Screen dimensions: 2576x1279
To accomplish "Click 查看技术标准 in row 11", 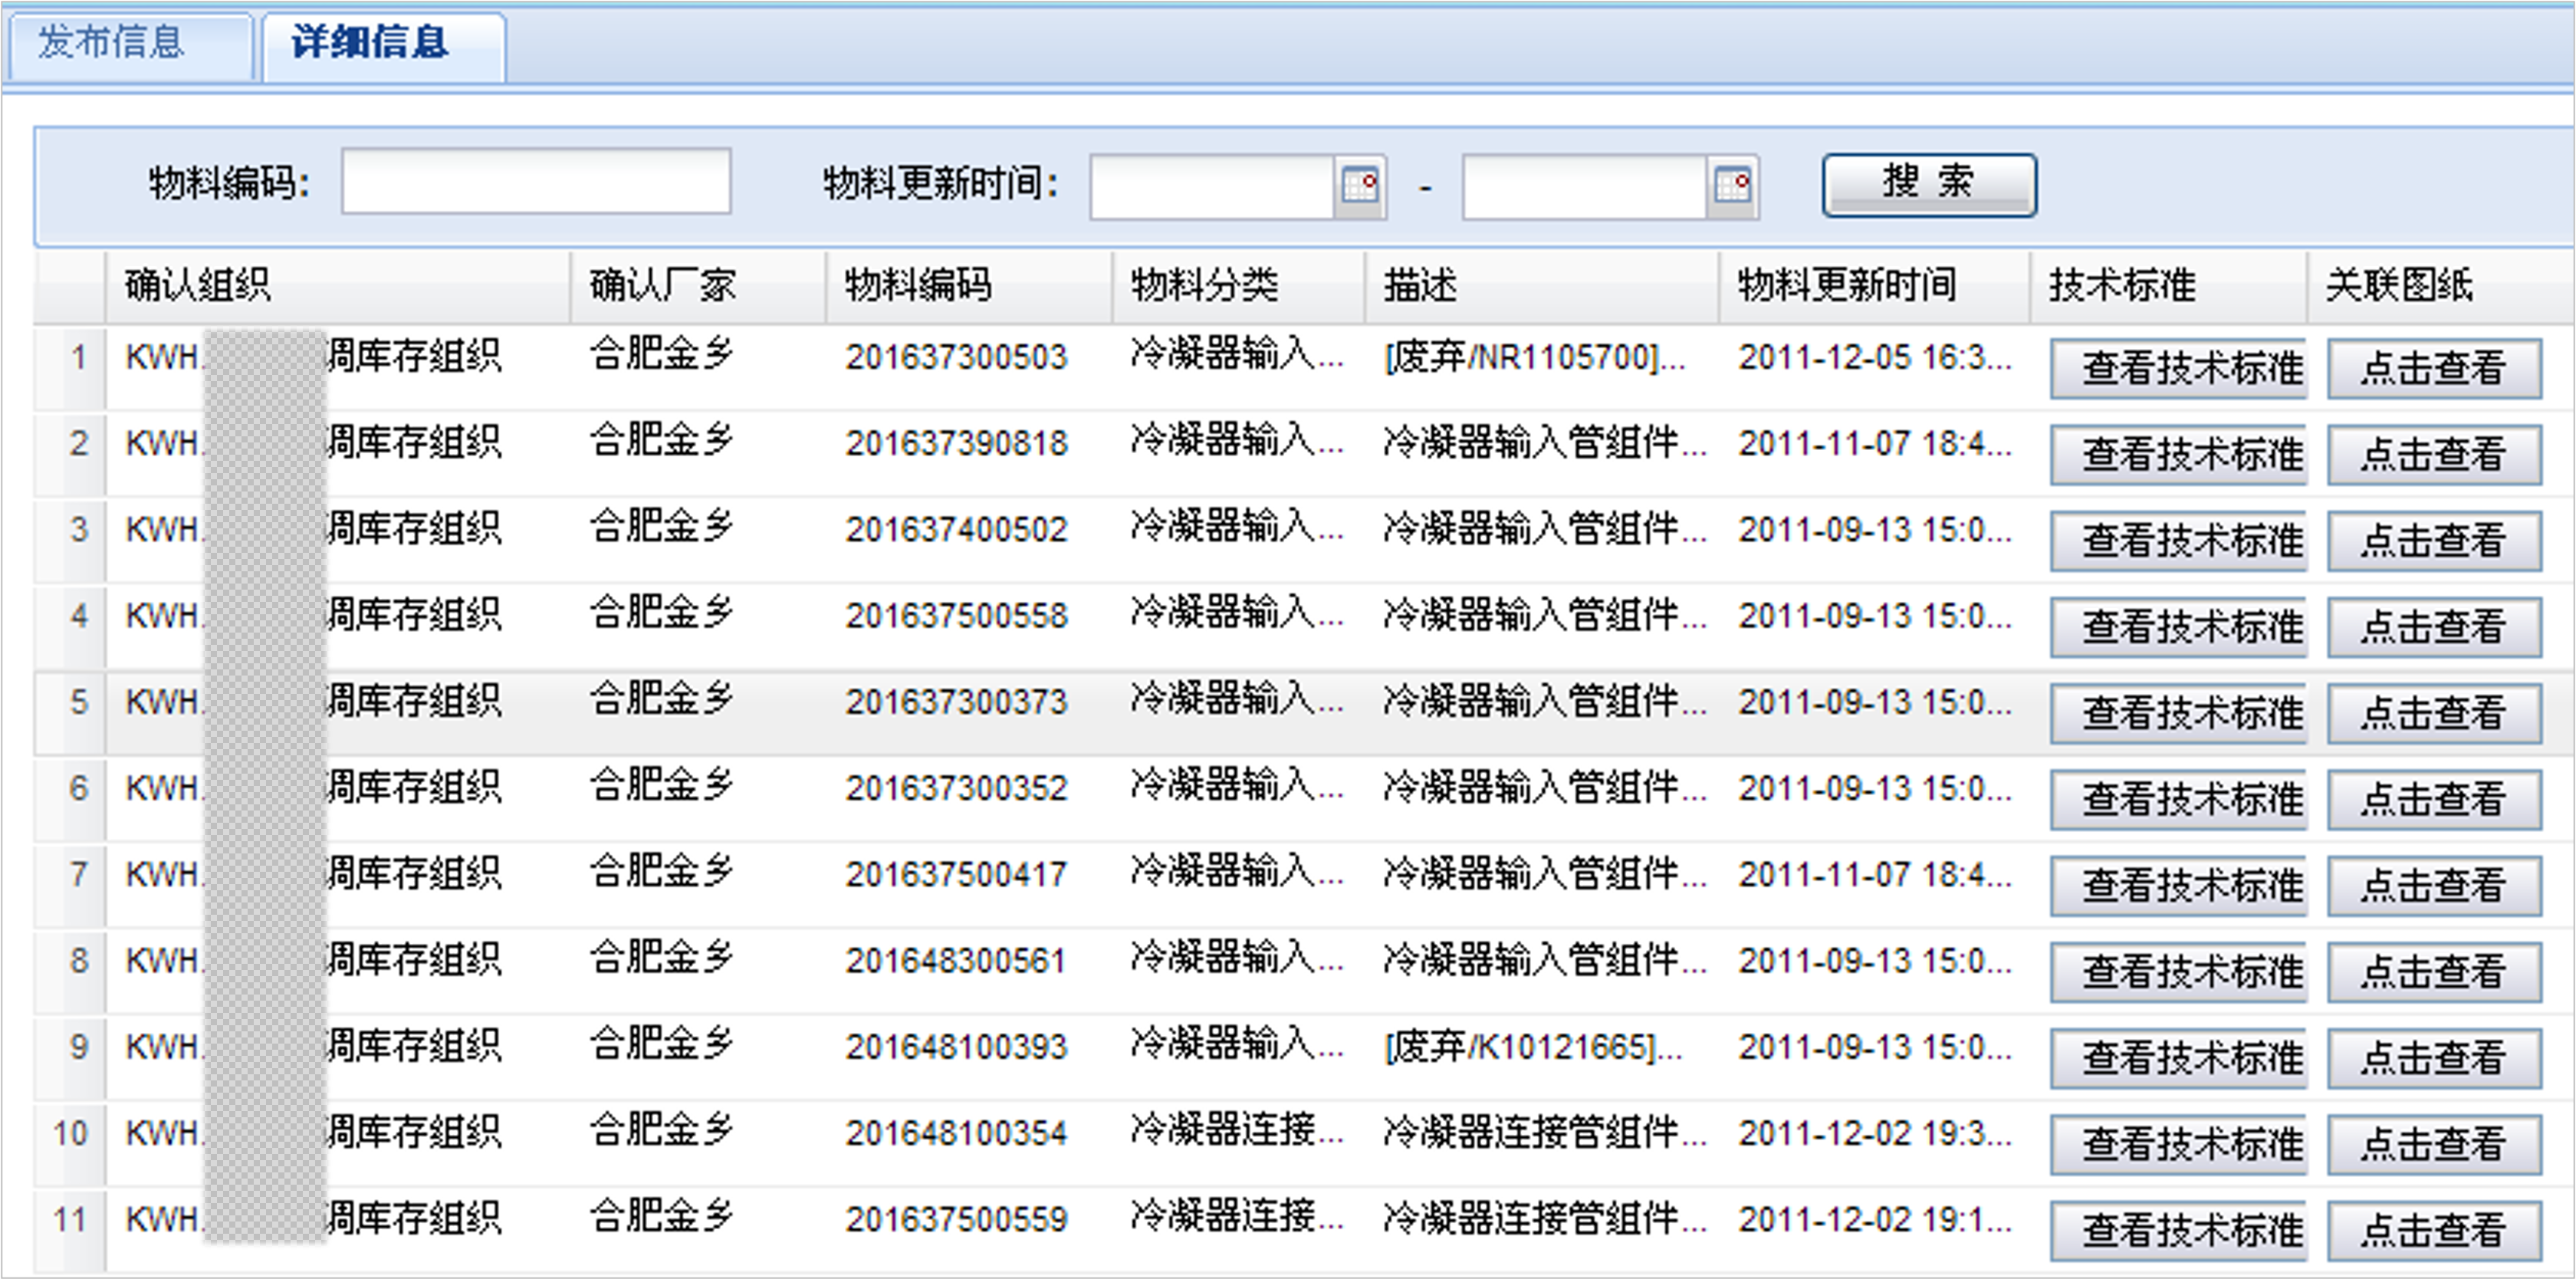I will pyautogui.click(x=2178, y=1230).
